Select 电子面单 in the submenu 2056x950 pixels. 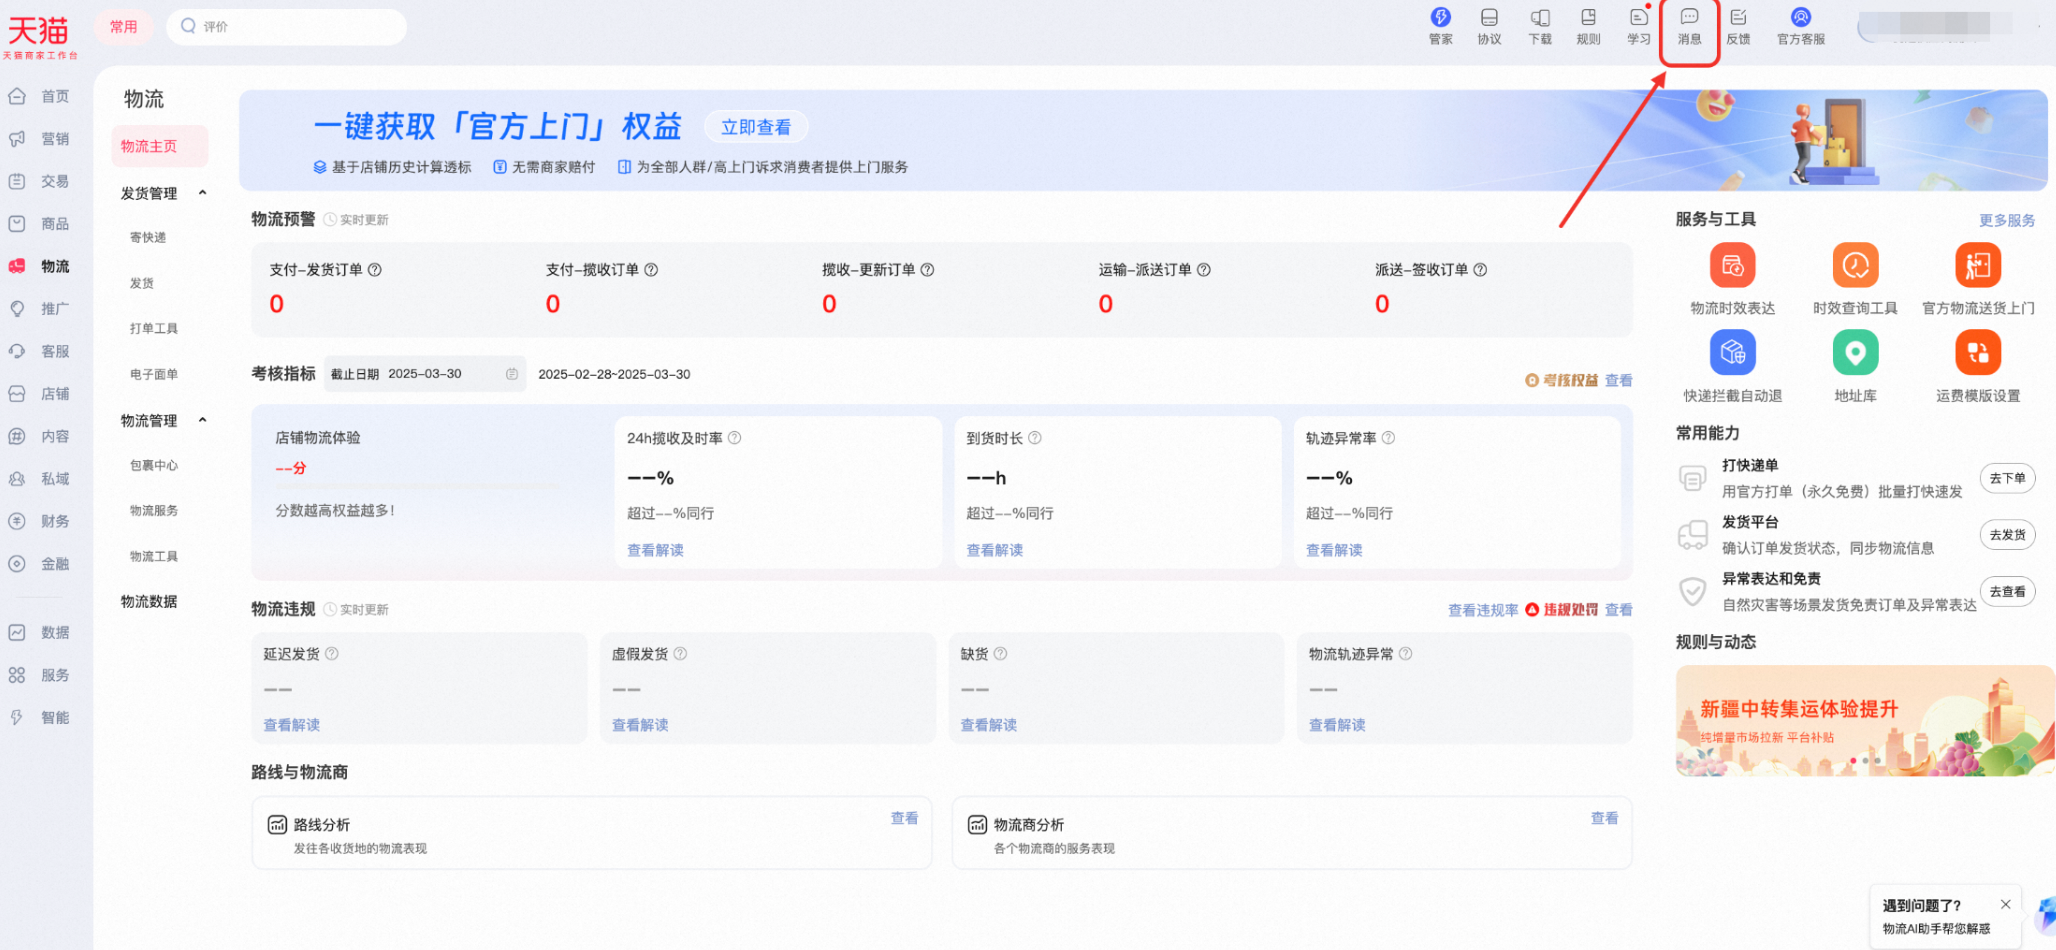point(154,374)
